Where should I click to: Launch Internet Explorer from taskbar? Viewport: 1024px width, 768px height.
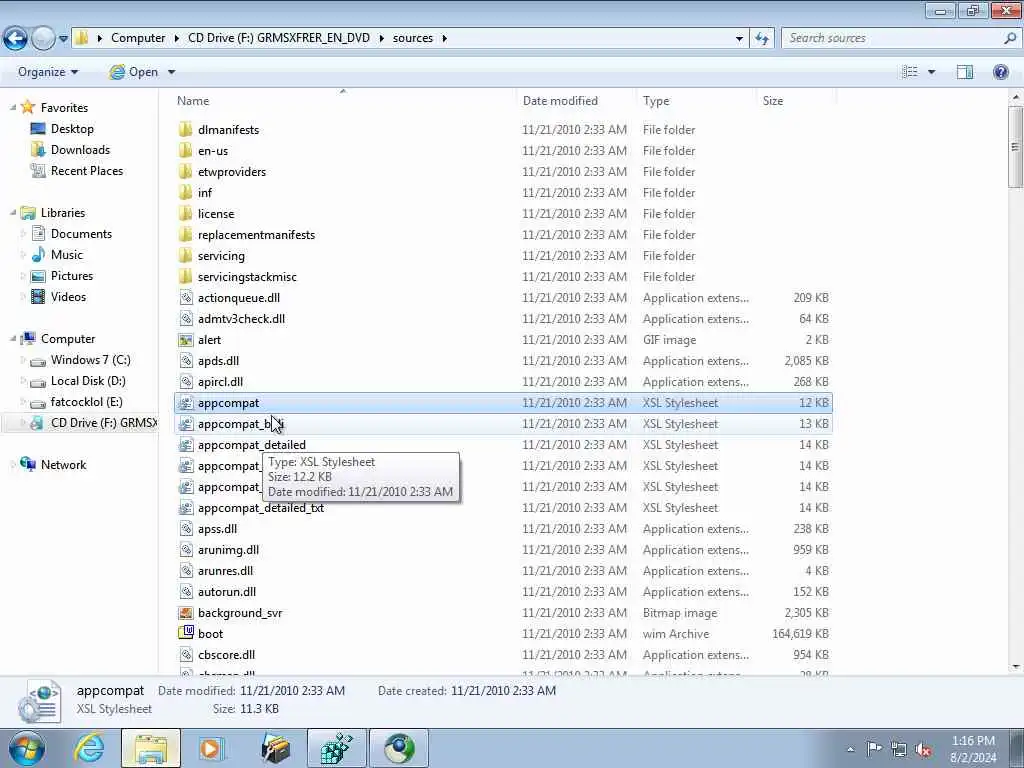click(x=89, y=748)
